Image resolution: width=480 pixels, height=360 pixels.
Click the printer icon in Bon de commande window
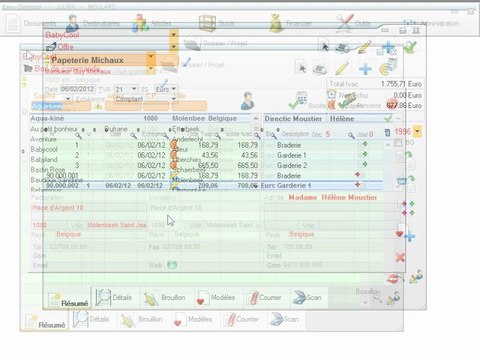pos(320,69)
